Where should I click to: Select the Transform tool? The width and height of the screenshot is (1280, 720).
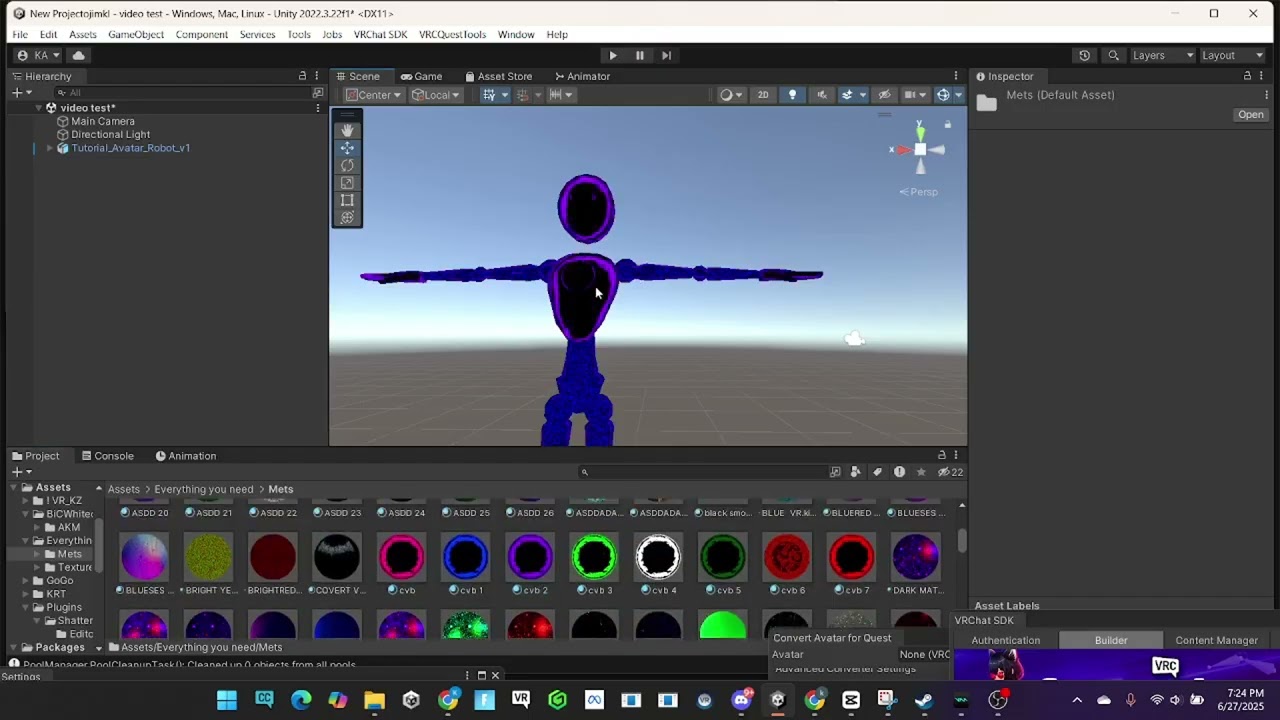coord(347,217)
